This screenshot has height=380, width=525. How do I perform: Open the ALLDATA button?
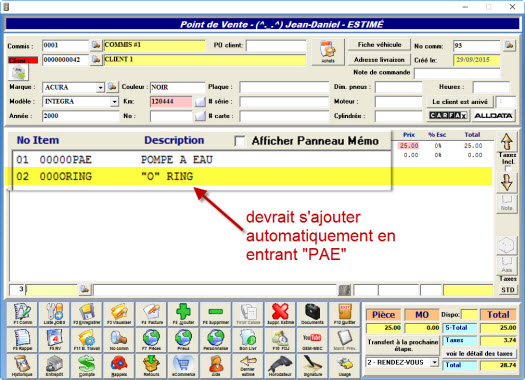point(493,116)
